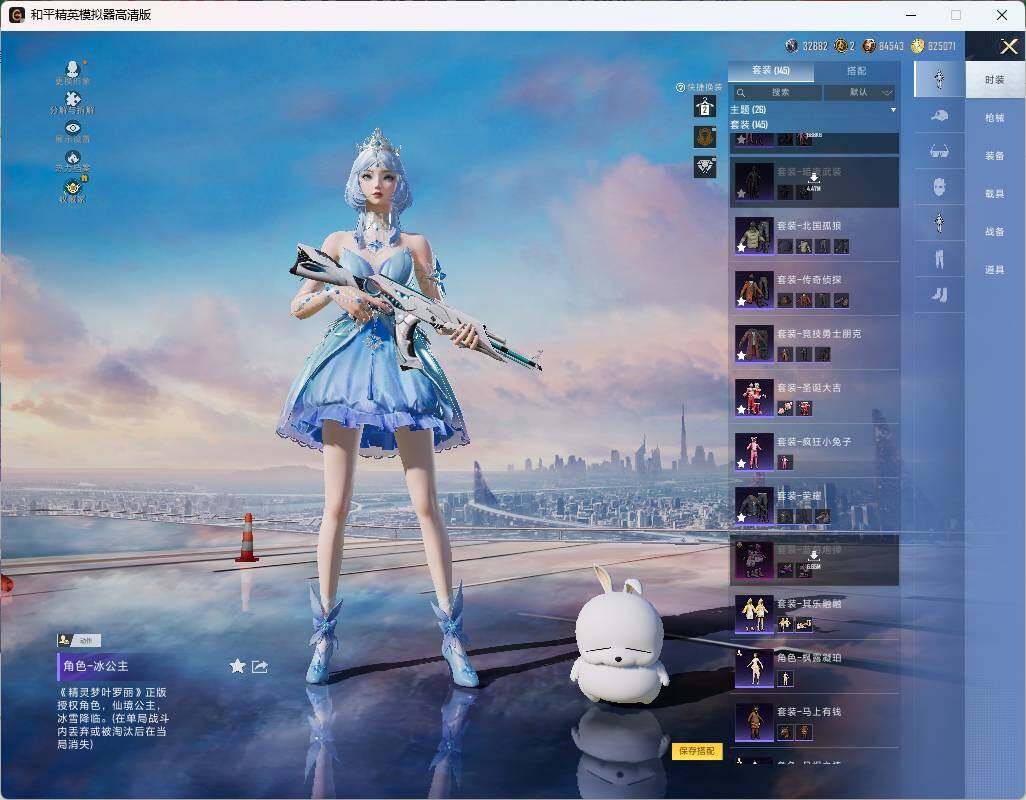The image size is (1026, 800).
Task: Open the 快捷换装 help question mark
Action: [x=681, y=87]
